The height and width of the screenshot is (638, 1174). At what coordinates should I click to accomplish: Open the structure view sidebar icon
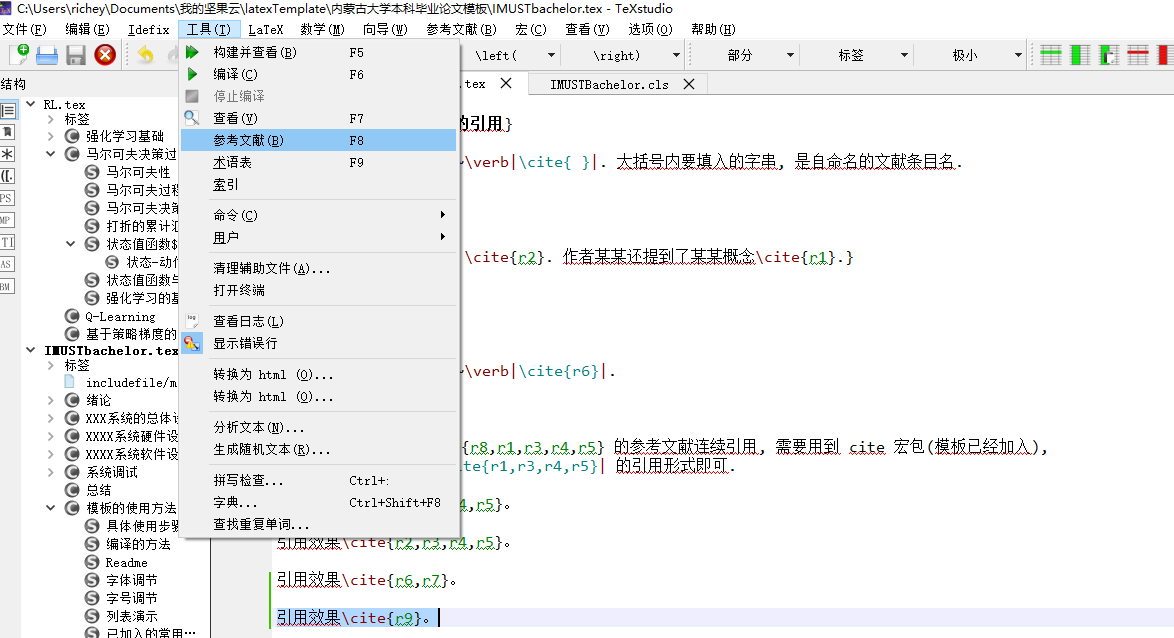pyautogui.click(x=7, y=110)
